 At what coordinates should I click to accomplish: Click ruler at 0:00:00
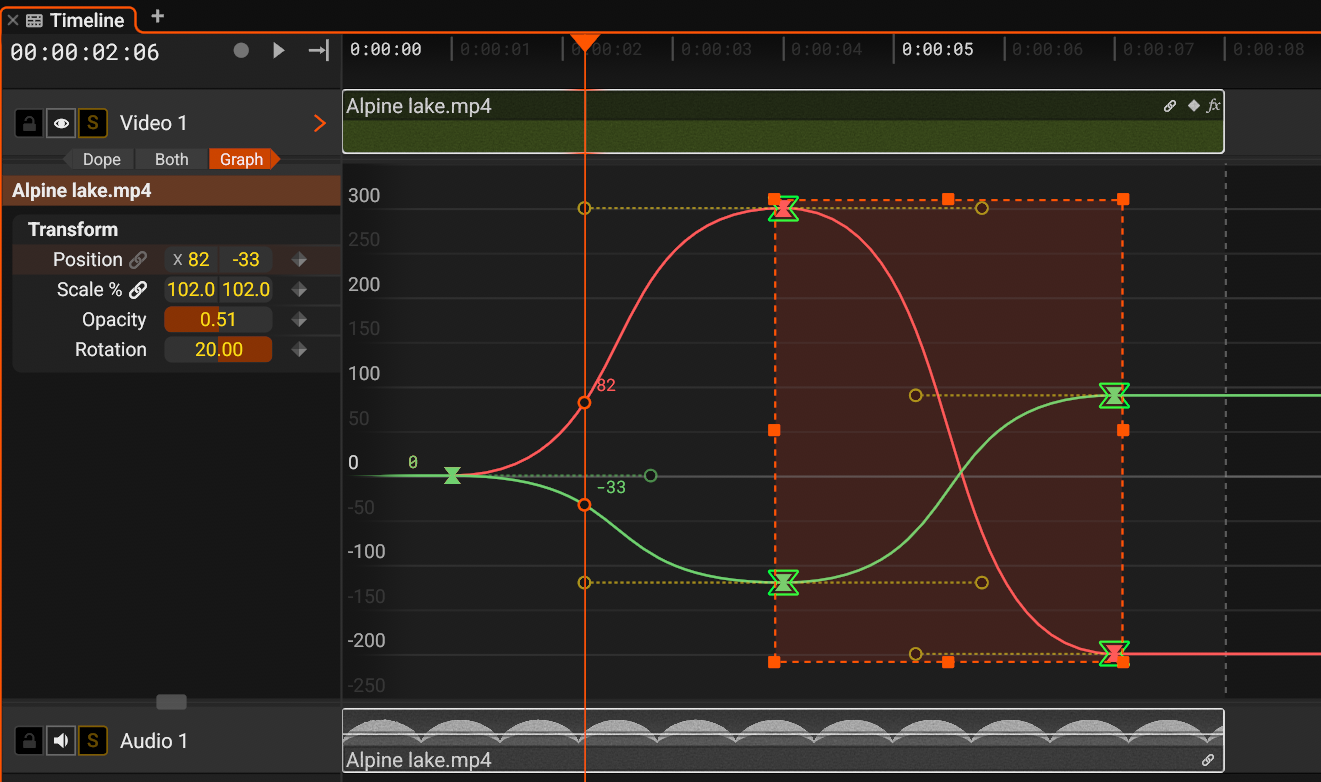385,49
